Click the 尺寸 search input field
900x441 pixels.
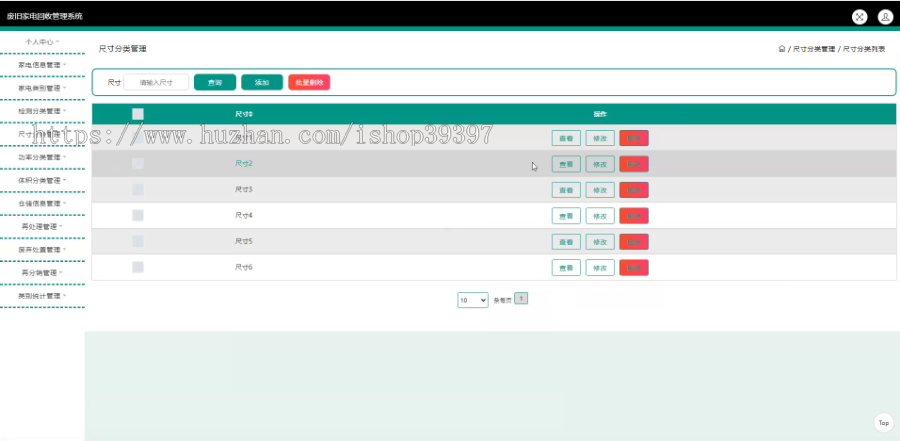click(x=156, y=82)
